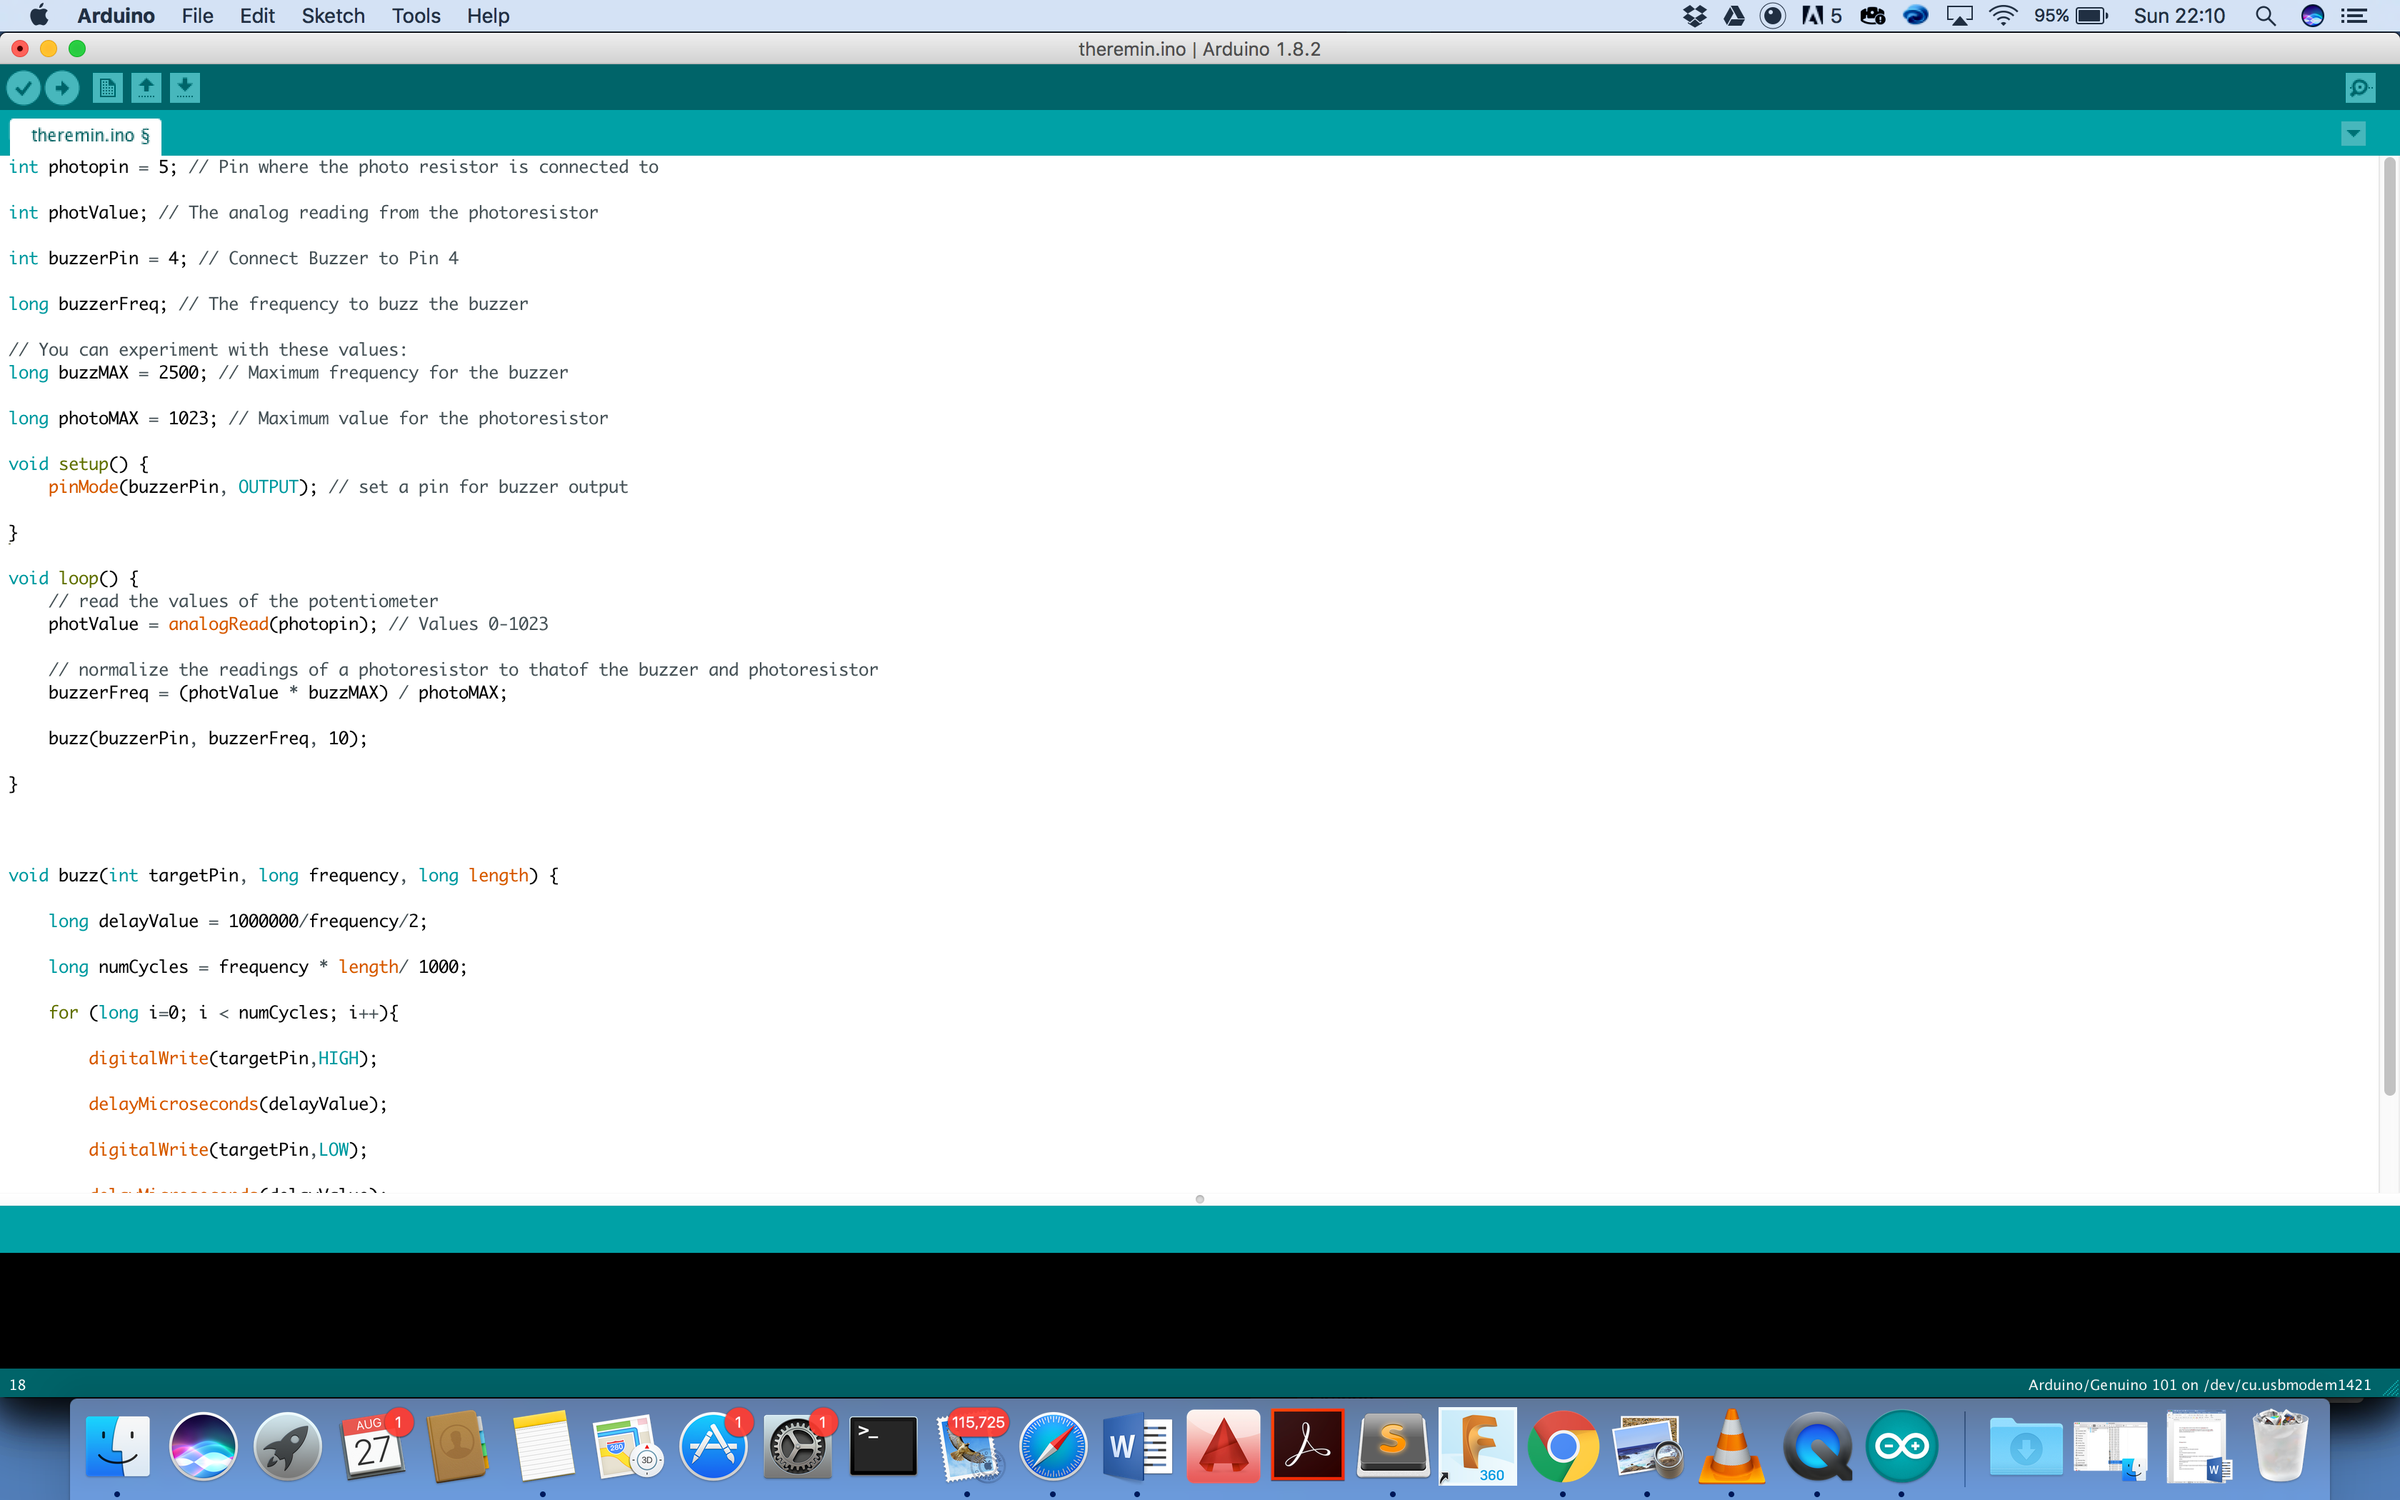Open the Notification Center list icon

pyautogui.click(x=2356, y=16)
